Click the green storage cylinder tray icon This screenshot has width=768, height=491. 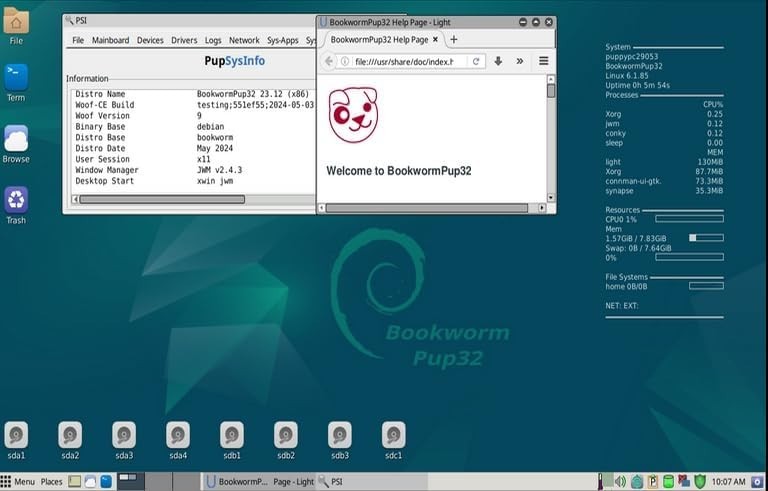(668, 482)
